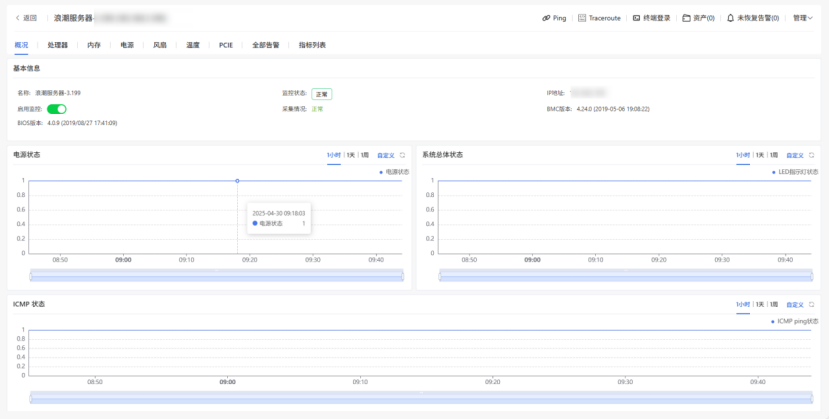Select 1小时 range in 电源状态 chart
This screenshot has width=830, height=419.
pos(333,156)
